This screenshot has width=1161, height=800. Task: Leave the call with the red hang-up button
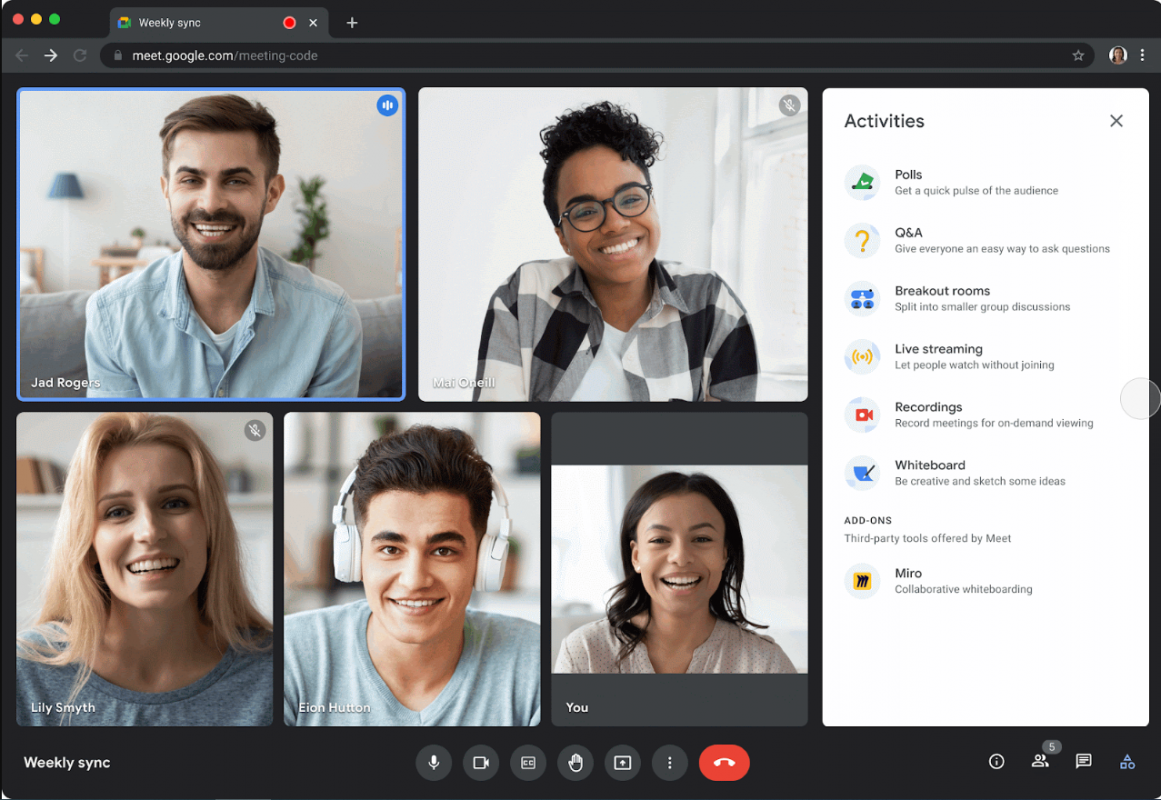(x=724, y=762)
